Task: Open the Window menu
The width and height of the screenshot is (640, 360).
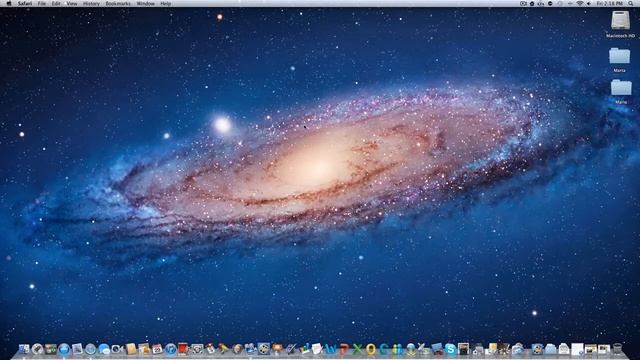Action: [145, 3]
